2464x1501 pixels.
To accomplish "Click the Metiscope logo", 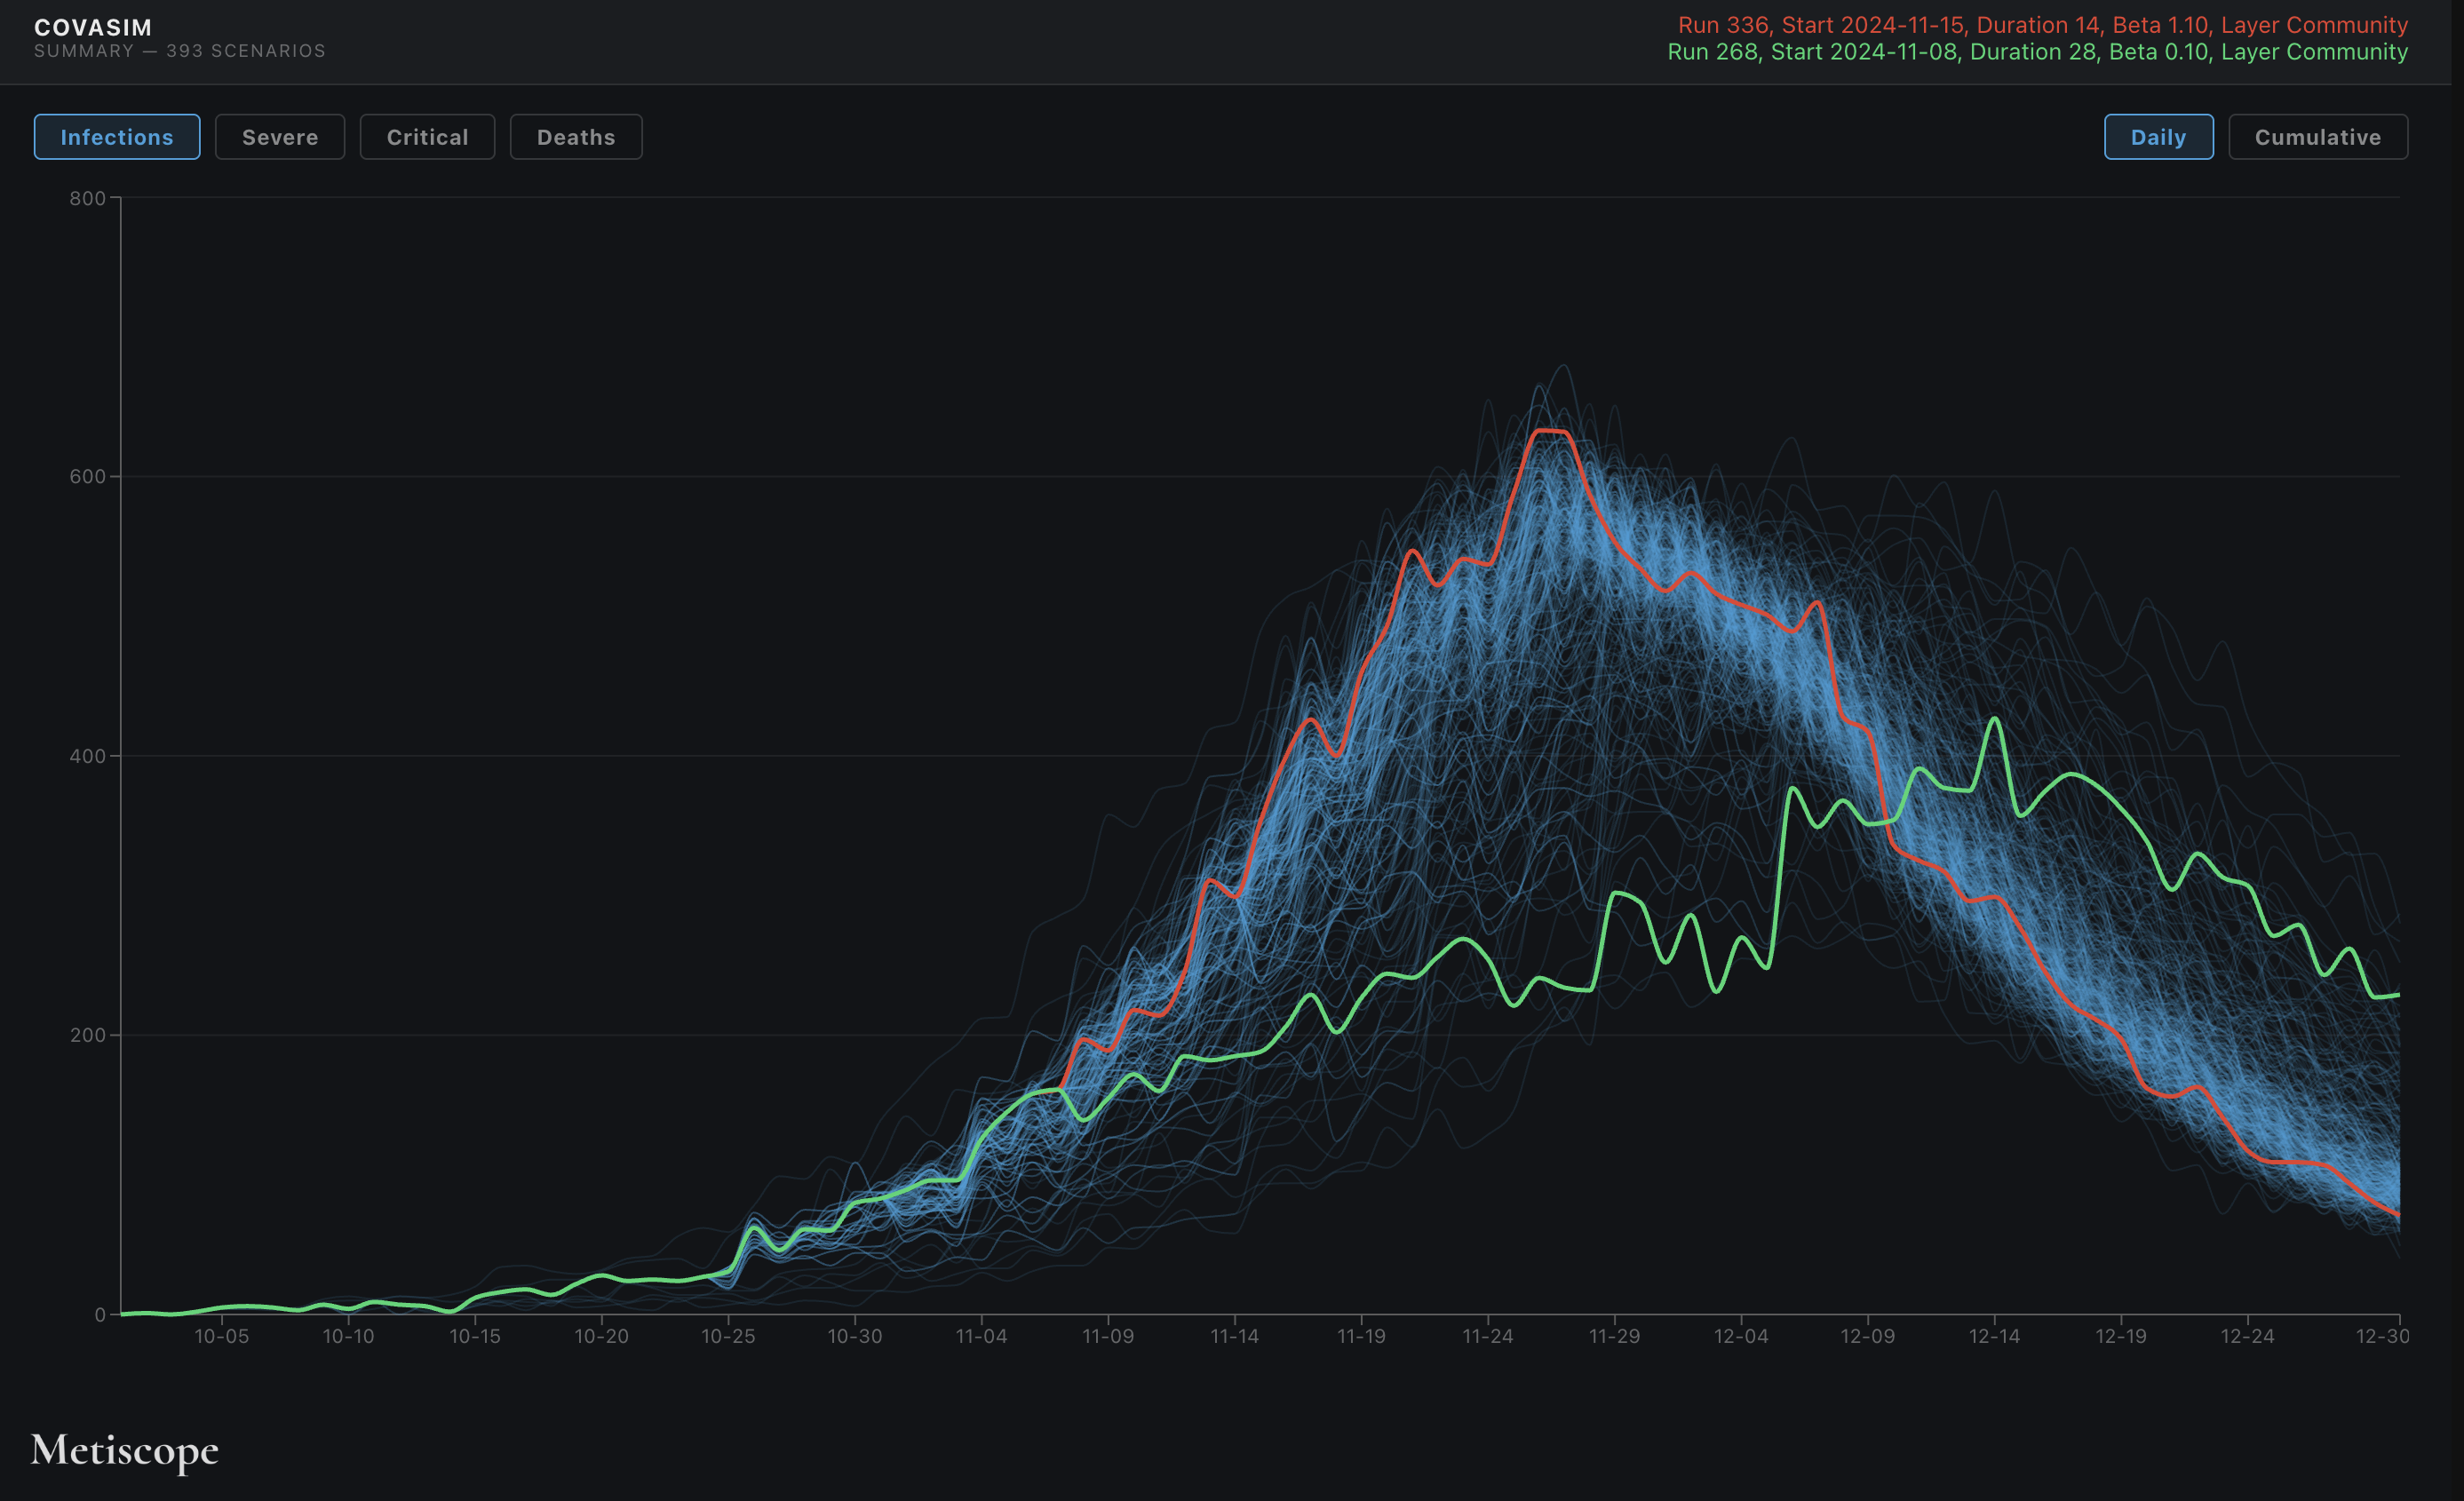I will (125, 1450).
